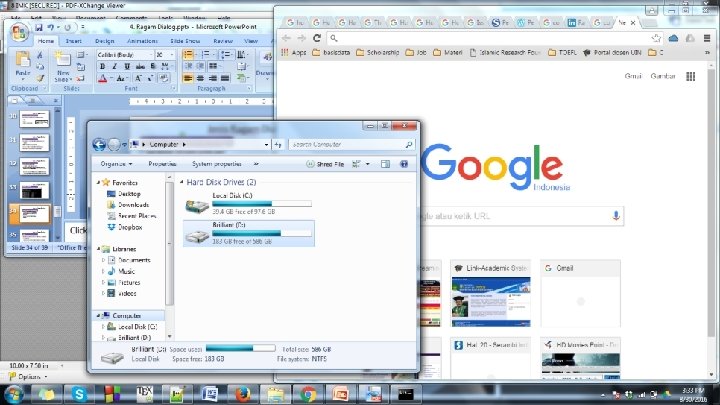Apply bold formatting in PowerPoint
The height and width of the screenshot is (405, 720).
(102, 67)
